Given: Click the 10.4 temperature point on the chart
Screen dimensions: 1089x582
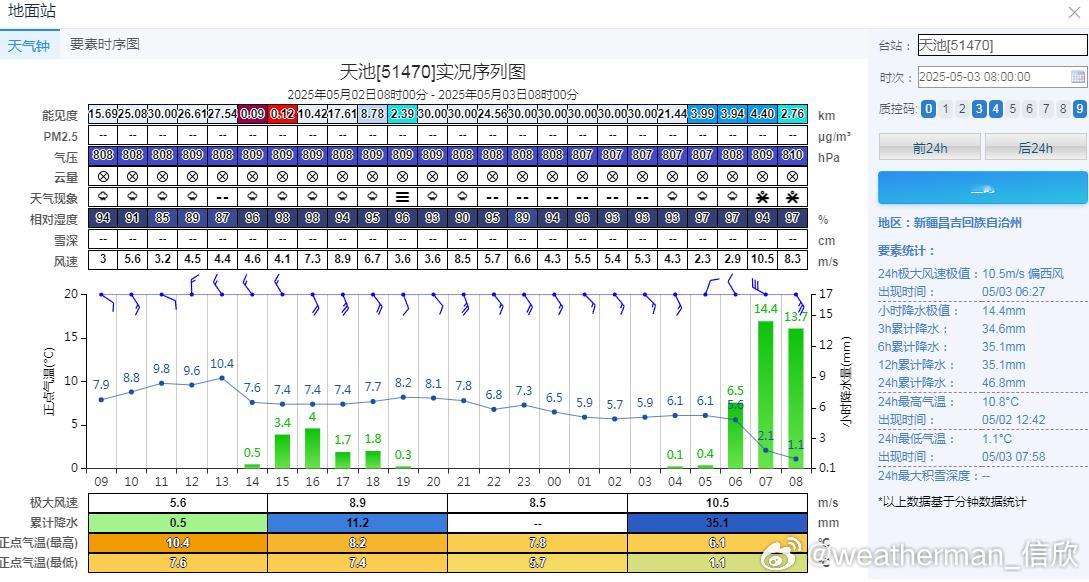Looking at the screenshot, I should 222,378.
